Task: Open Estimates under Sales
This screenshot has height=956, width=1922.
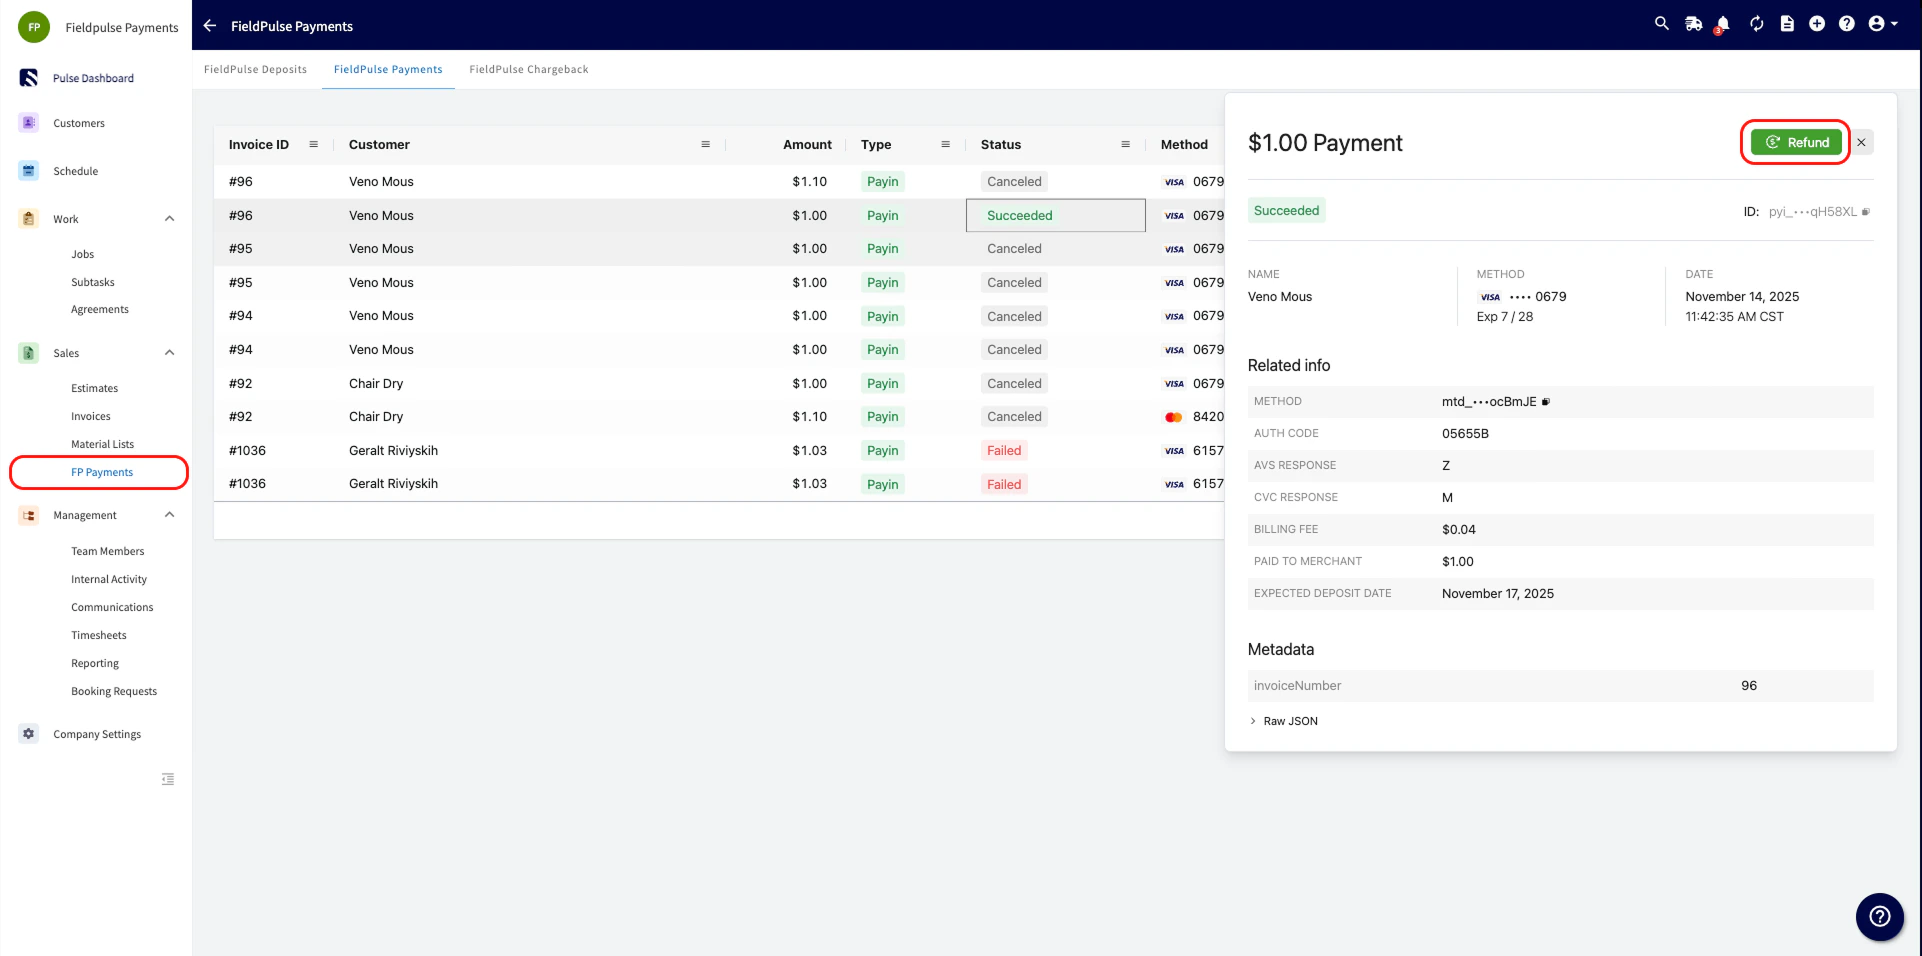Action: click(95, 388)
